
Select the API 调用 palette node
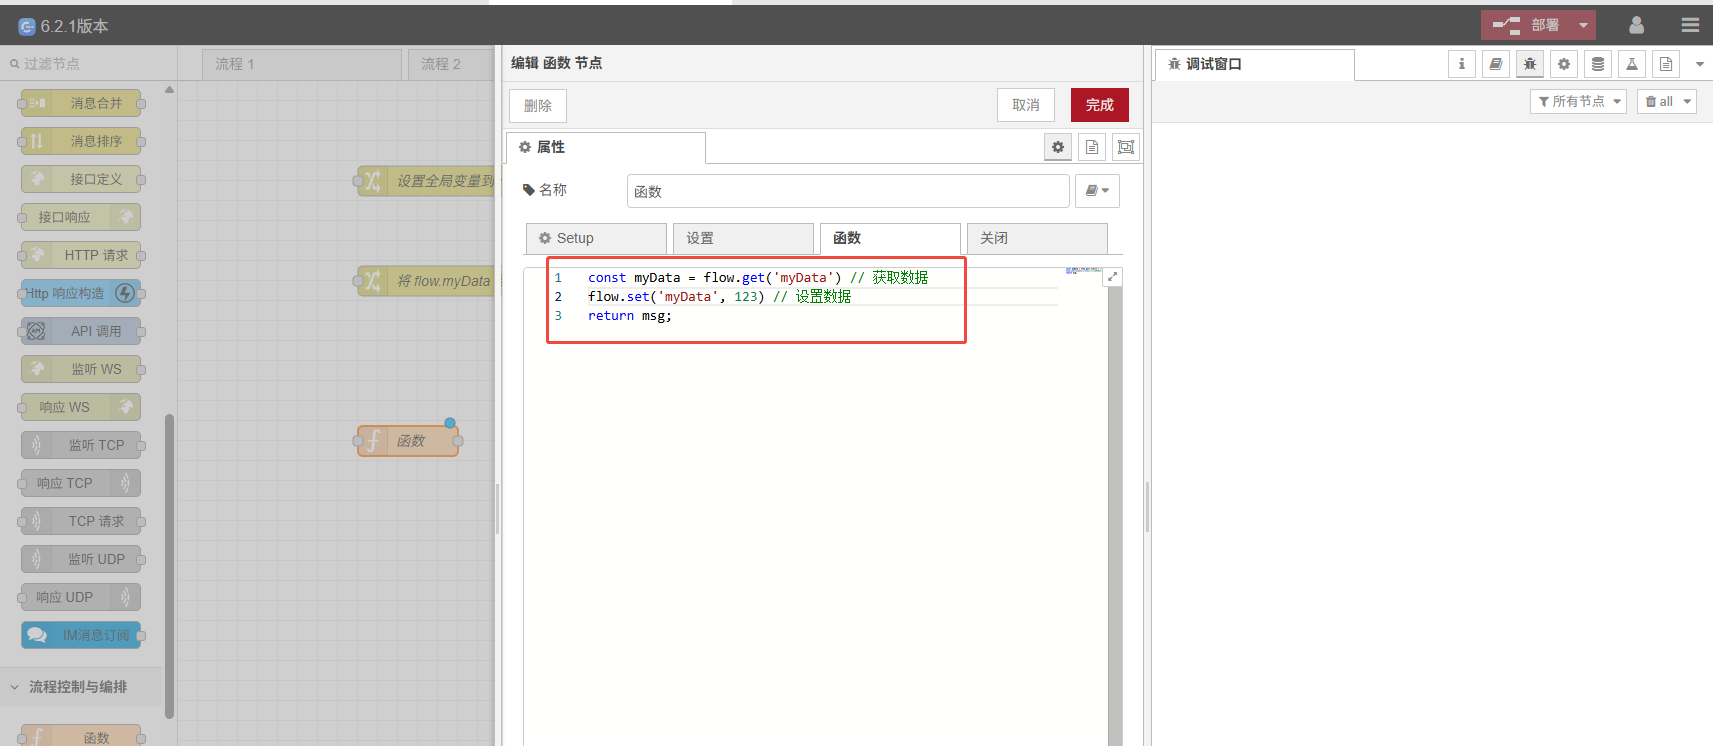pos(81,331)
